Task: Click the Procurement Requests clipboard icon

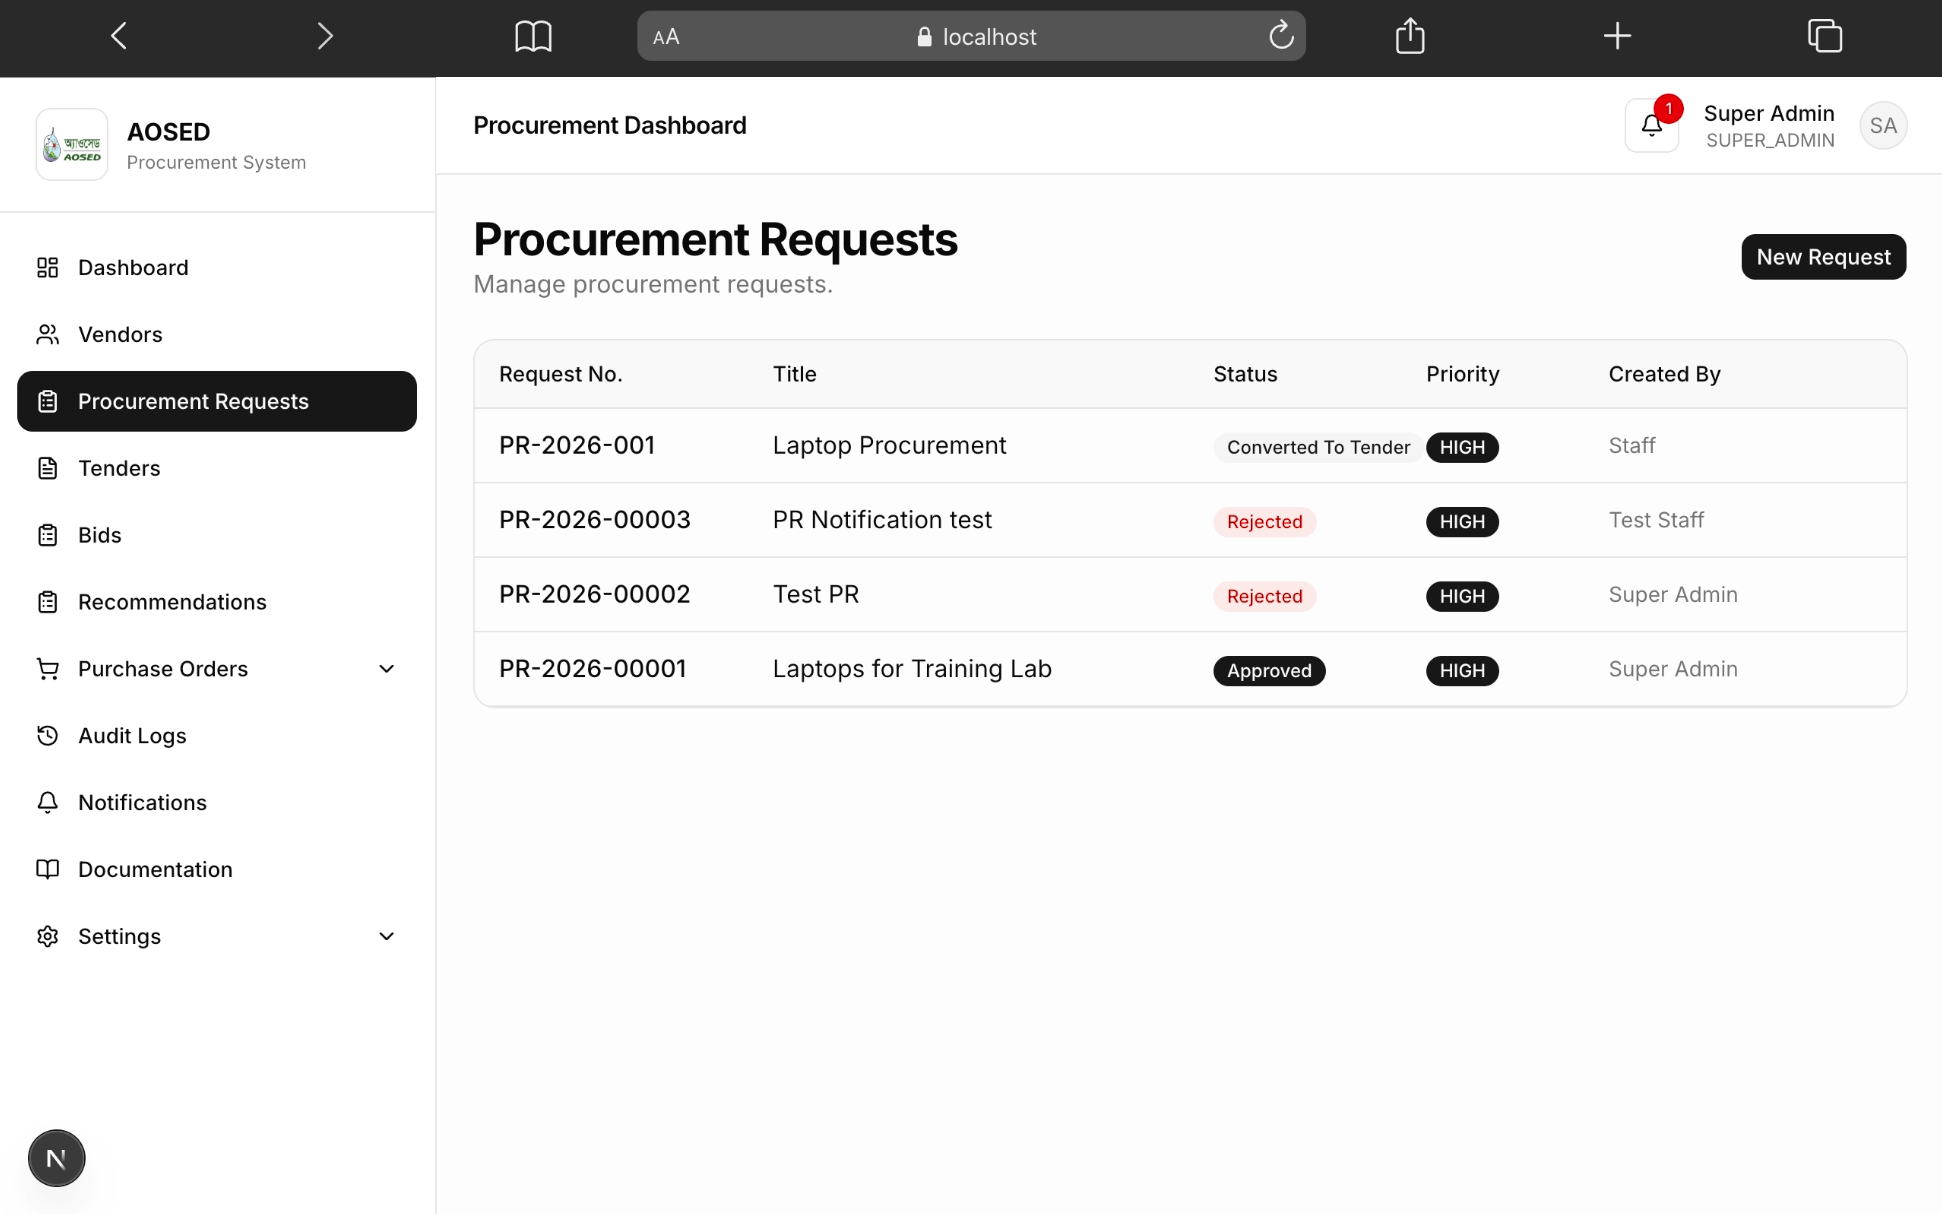Action: click(x=48, y=402)
